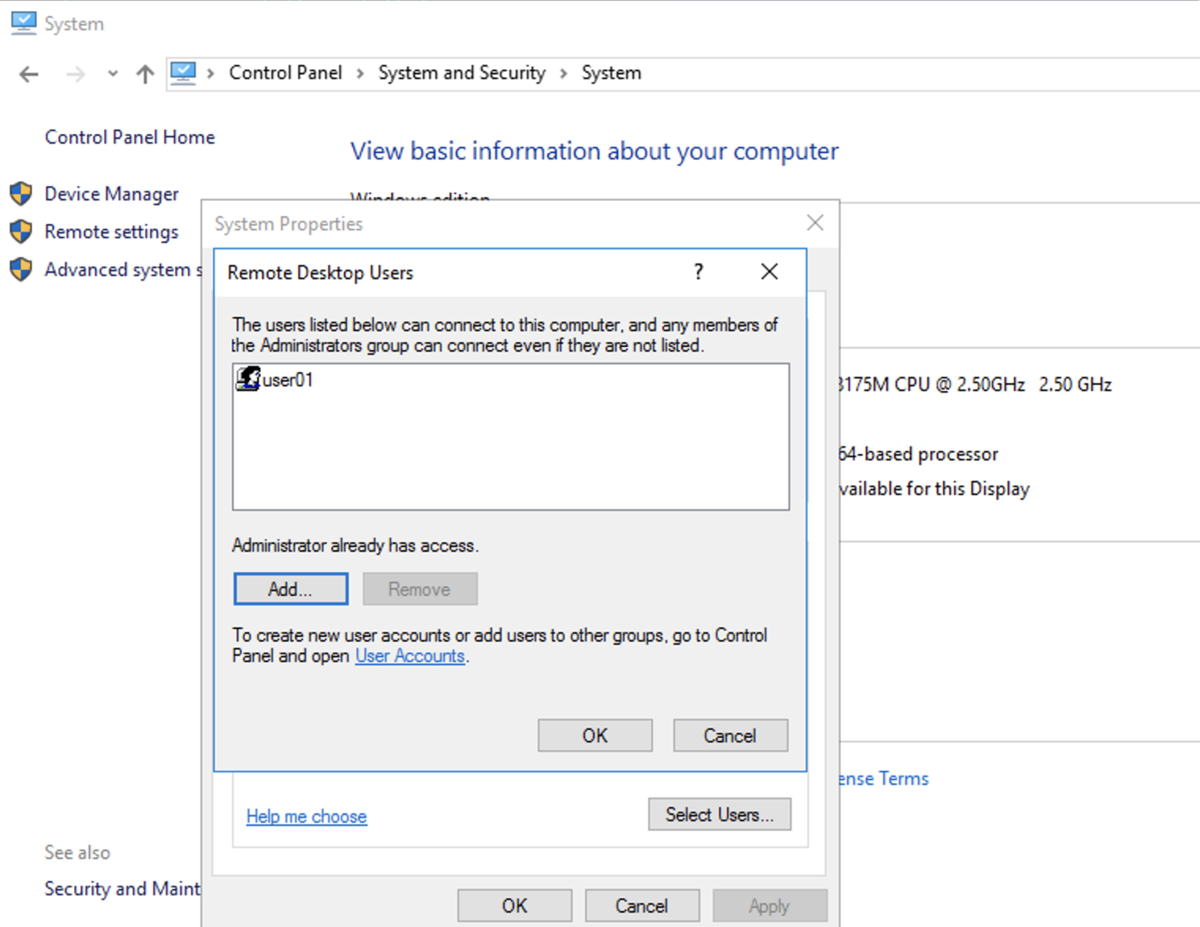Select Control Panel in the breadcrumb
This screenshot has width=1200, height=927.
point(285,73)
